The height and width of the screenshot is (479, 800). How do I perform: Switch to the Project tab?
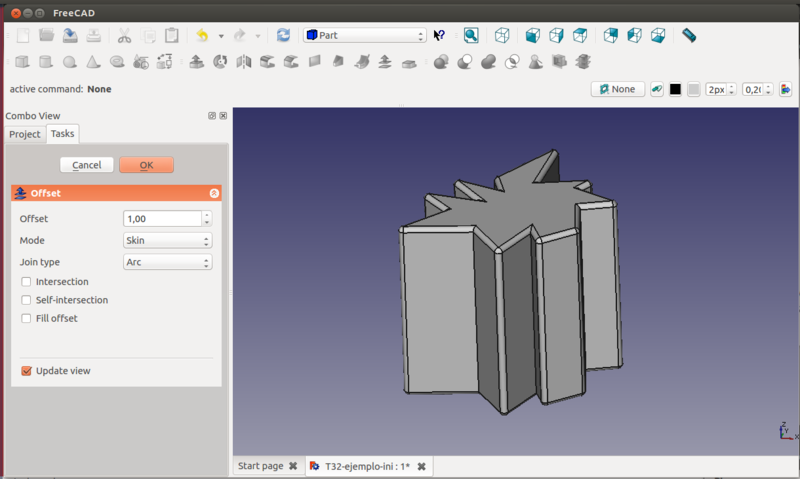click(x=25, y=134)
